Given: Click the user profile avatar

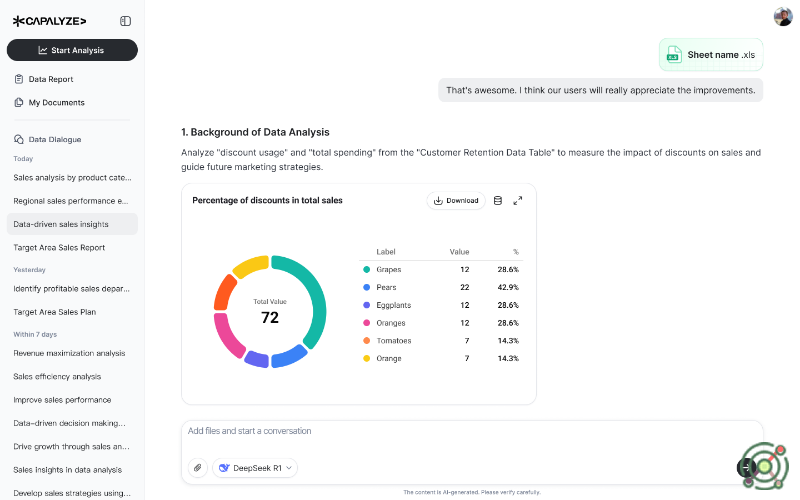Looking at the screenshot, I should click(x=782, y=16).
